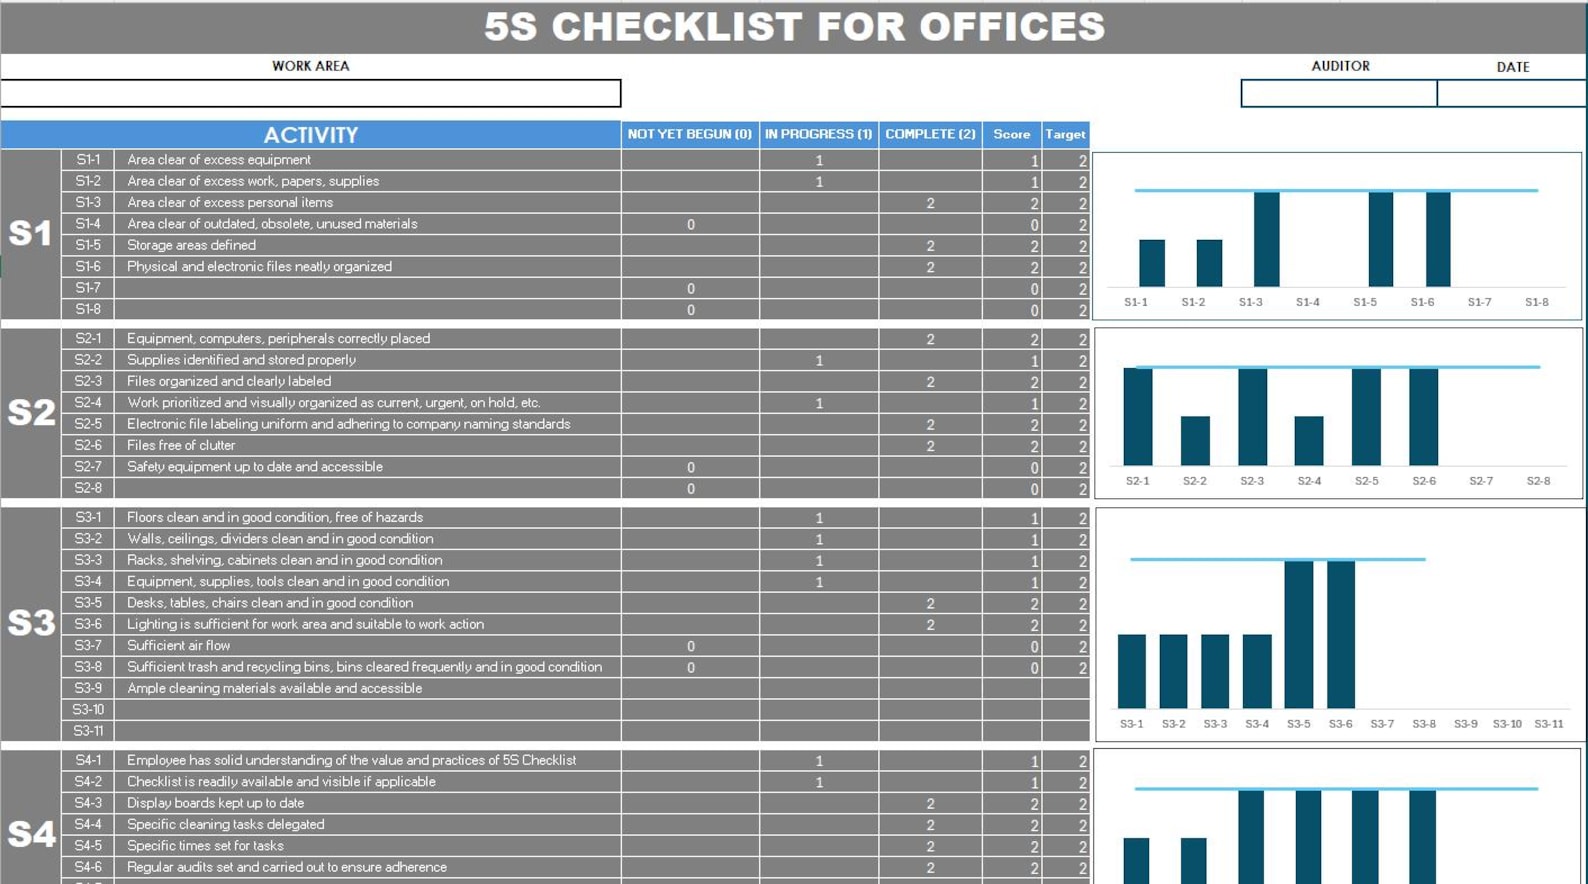The image size is (1588, 884).
Task: Select the S1-8 row ID cell
Action: (x=88, y=309)
